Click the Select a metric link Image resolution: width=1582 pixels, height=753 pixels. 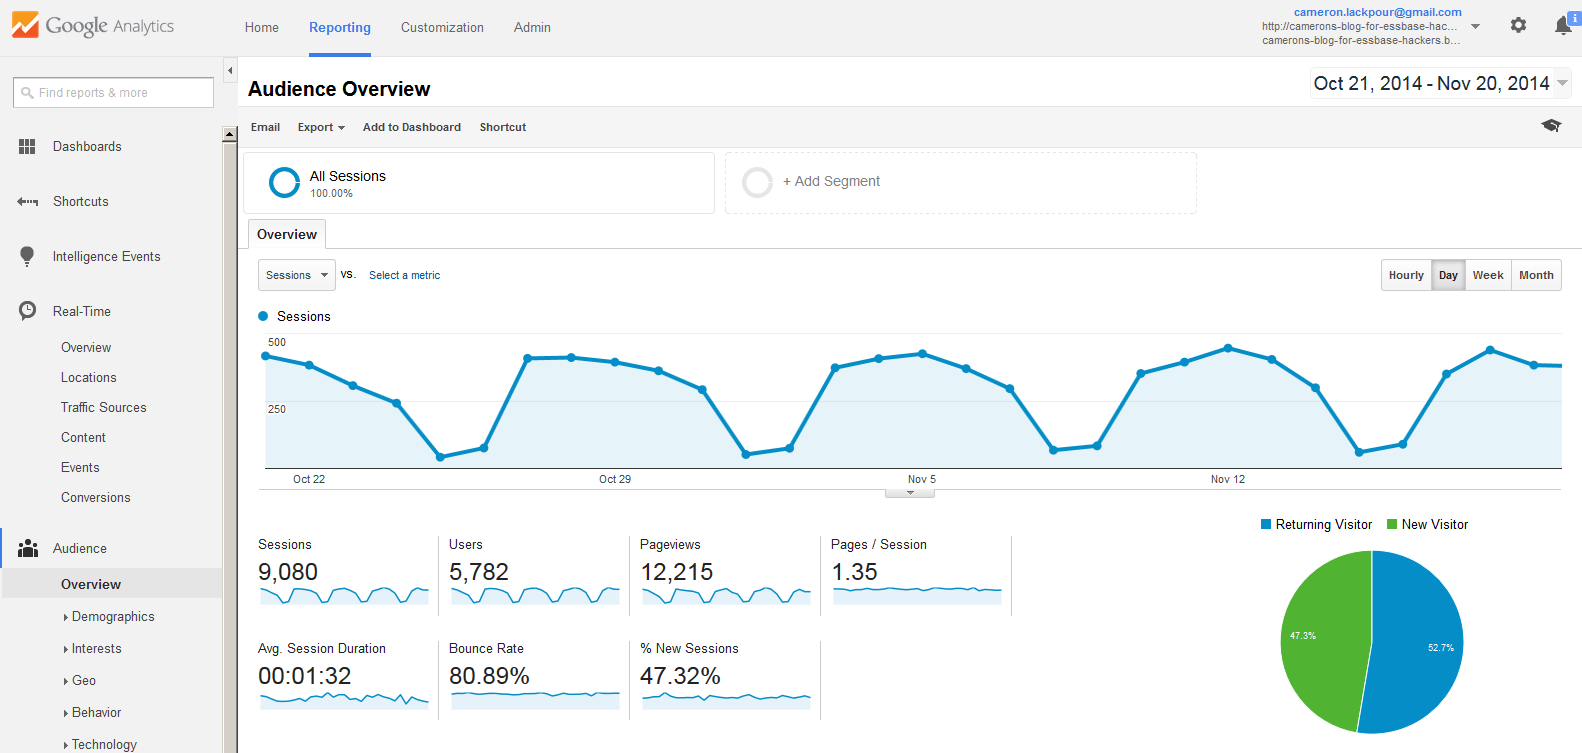click(x=404, y=275)
